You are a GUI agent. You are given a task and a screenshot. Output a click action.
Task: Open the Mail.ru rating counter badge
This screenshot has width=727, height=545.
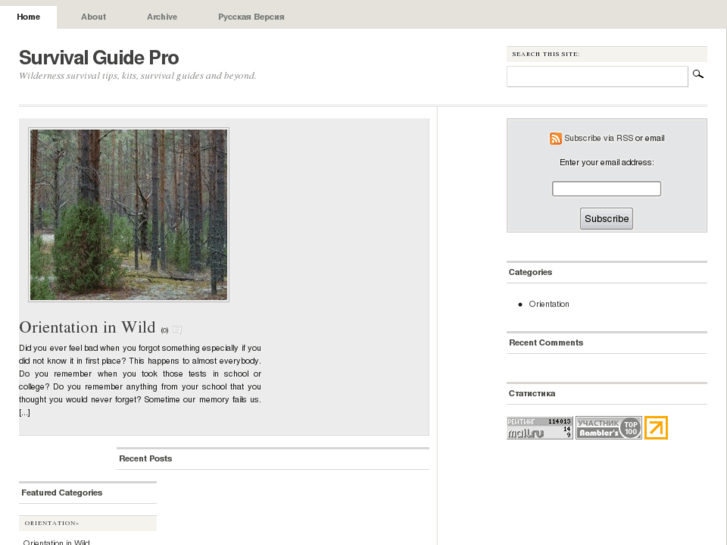tap(539, 428)
